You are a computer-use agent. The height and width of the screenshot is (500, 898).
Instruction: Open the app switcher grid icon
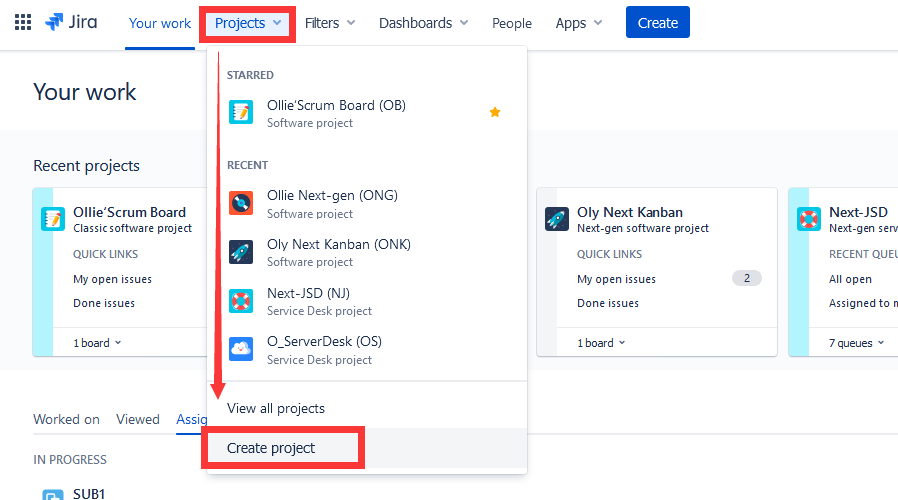(23, 22)
